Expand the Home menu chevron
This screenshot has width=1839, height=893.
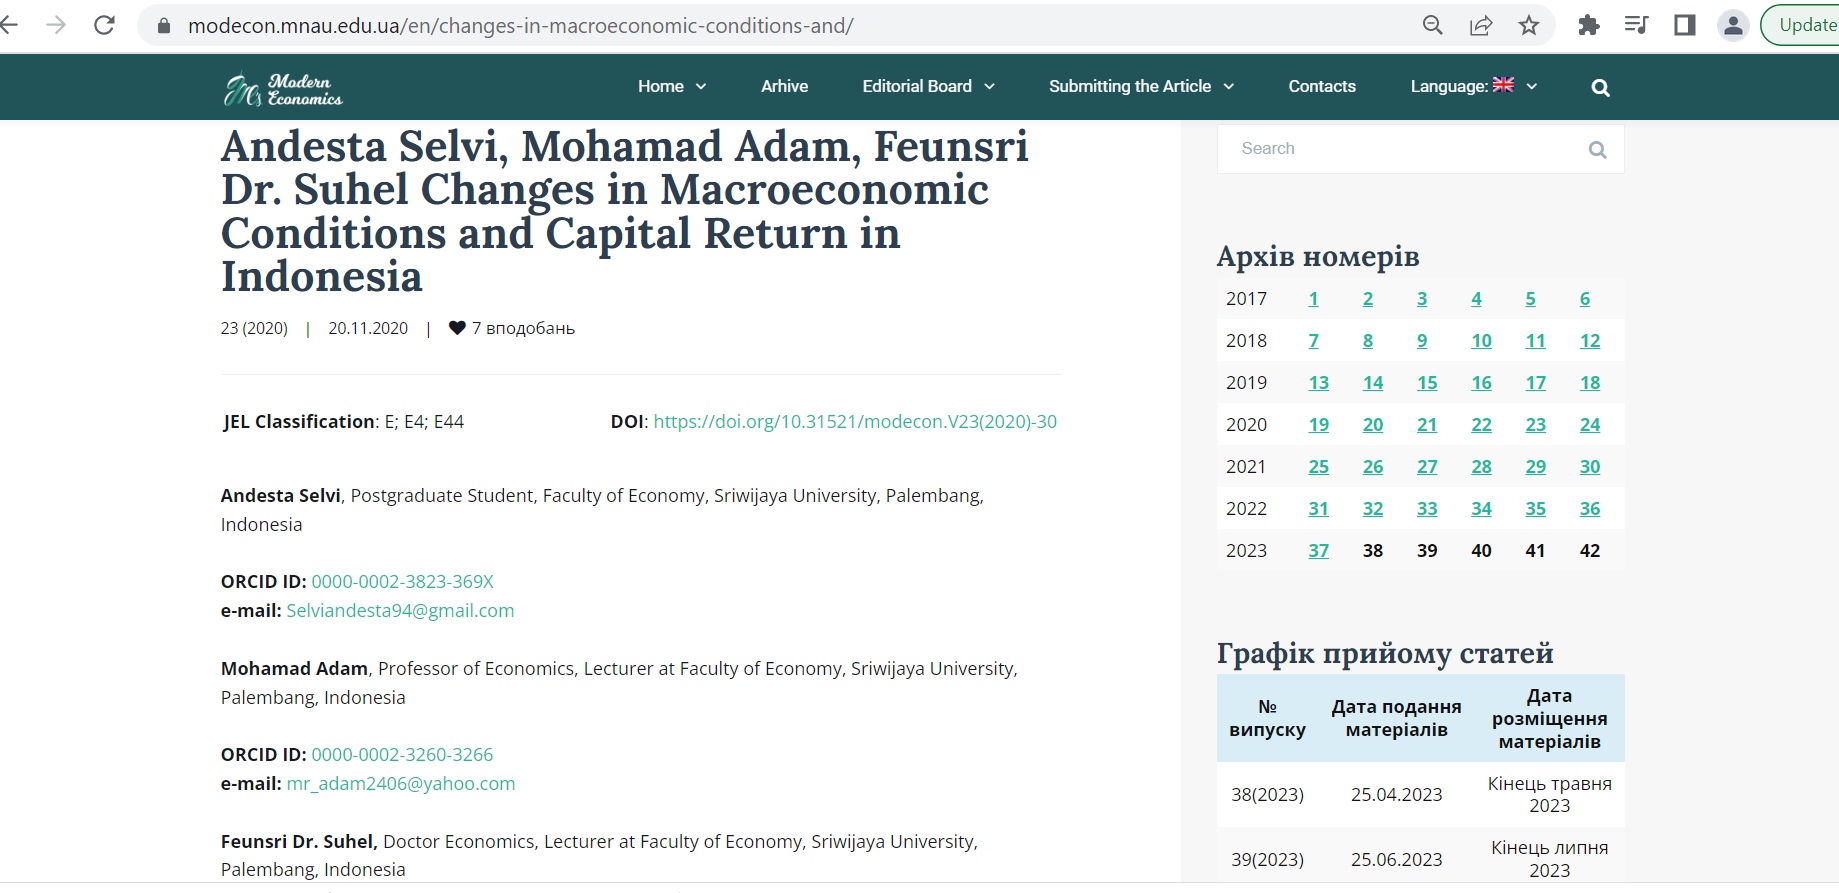(701, 87)
